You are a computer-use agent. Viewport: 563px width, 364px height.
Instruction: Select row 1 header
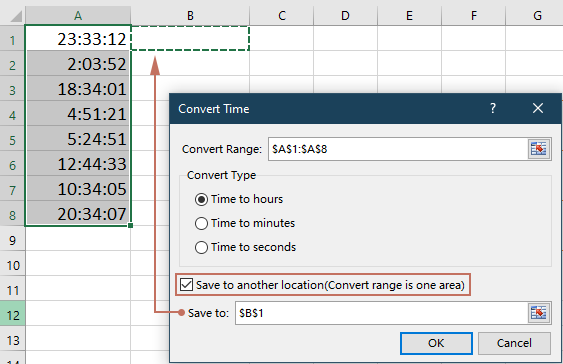point(13,38)
